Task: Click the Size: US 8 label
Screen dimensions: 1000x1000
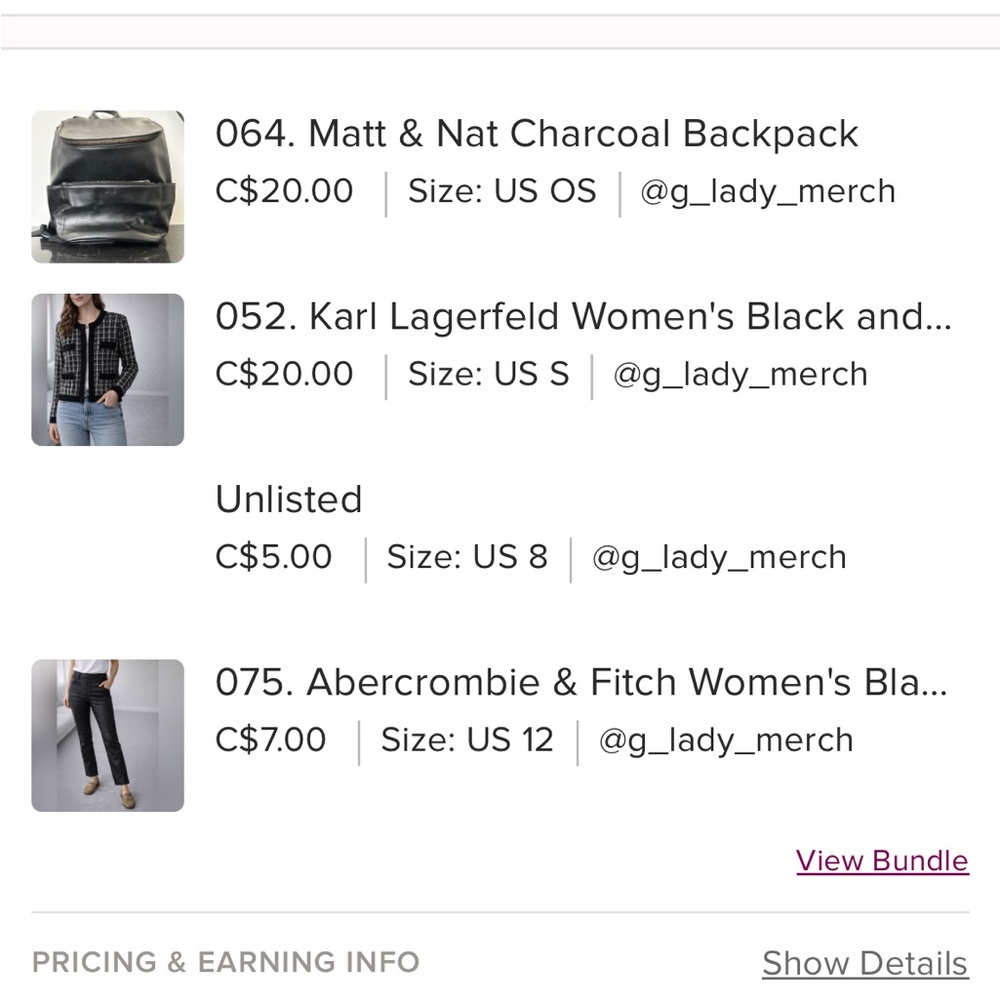Action: [x=467, y=557]
